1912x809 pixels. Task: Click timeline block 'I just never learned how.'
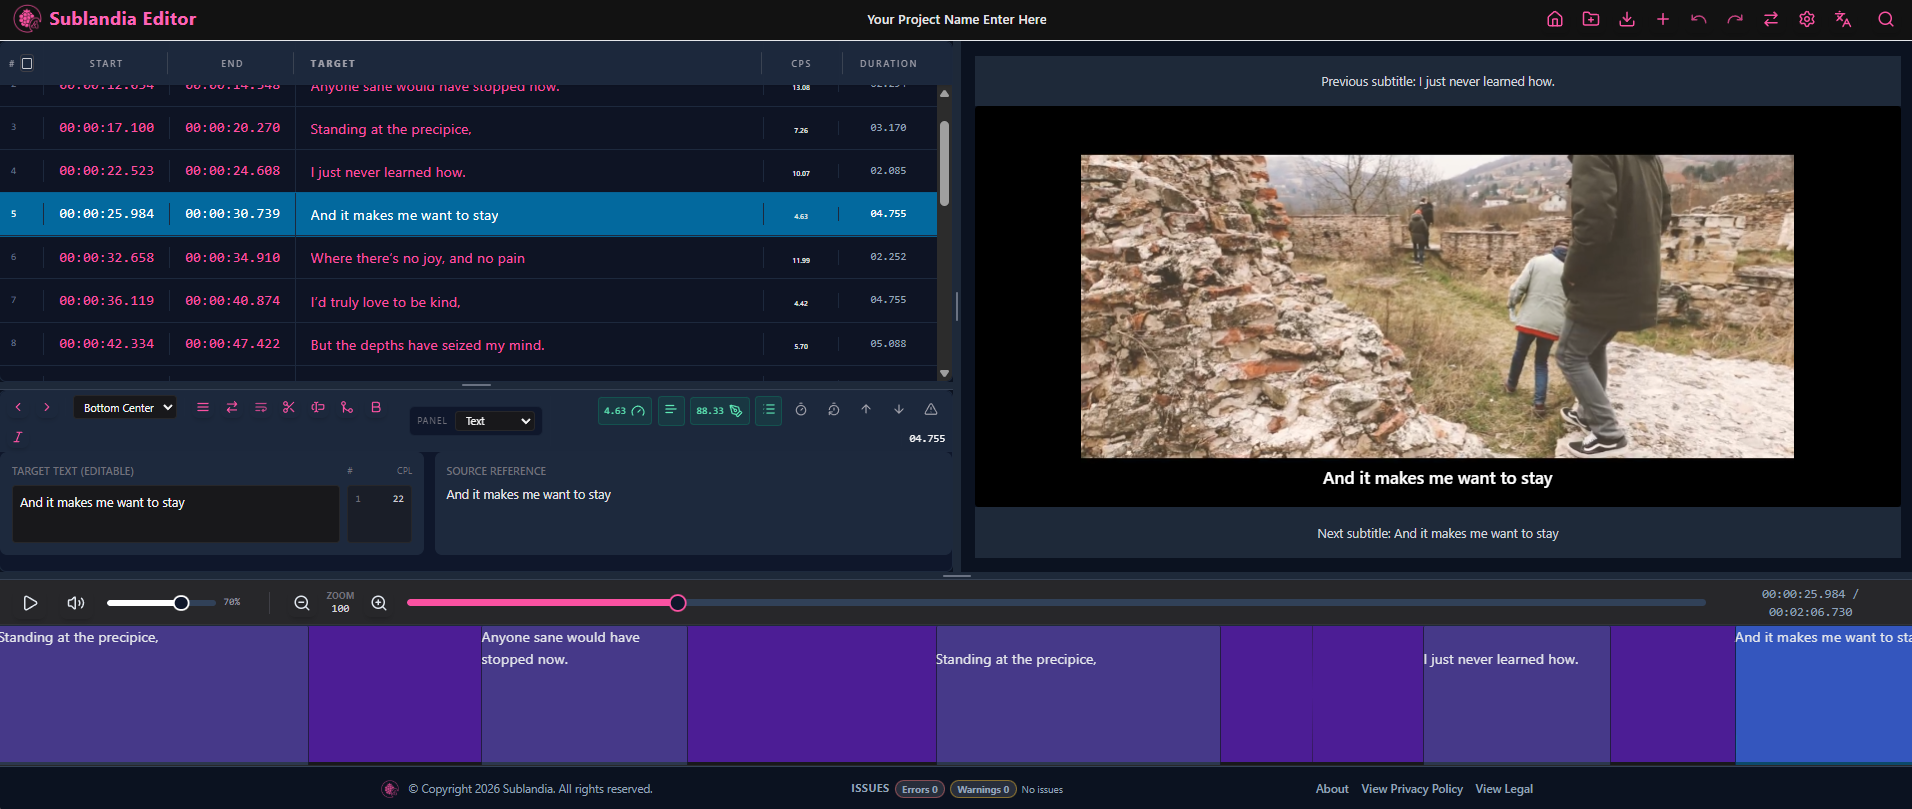[1516, 695]
